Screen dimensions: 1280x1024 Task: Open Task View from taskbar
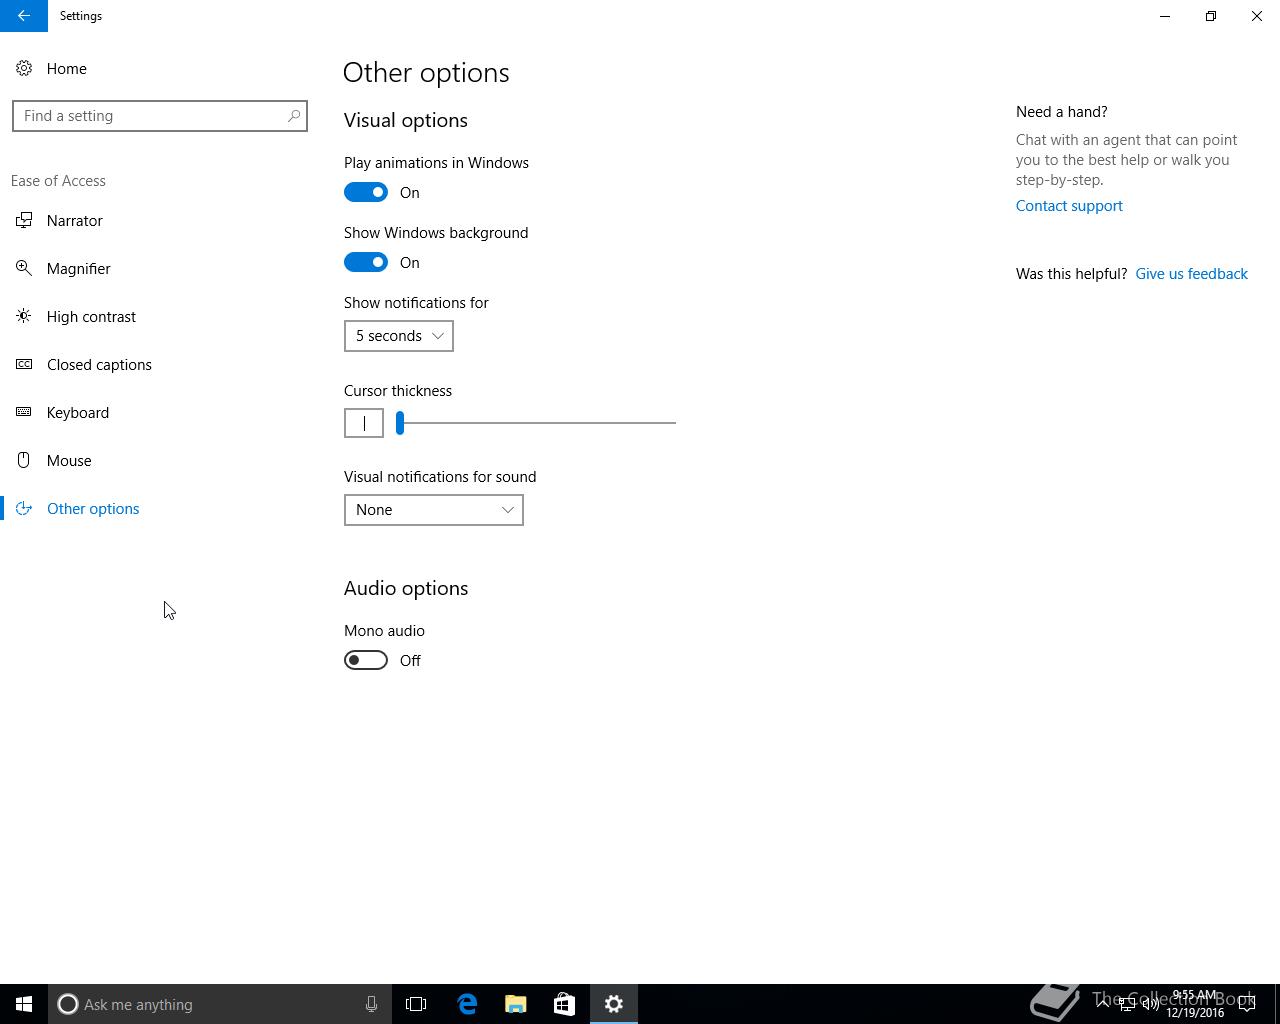click(416, 1004)
